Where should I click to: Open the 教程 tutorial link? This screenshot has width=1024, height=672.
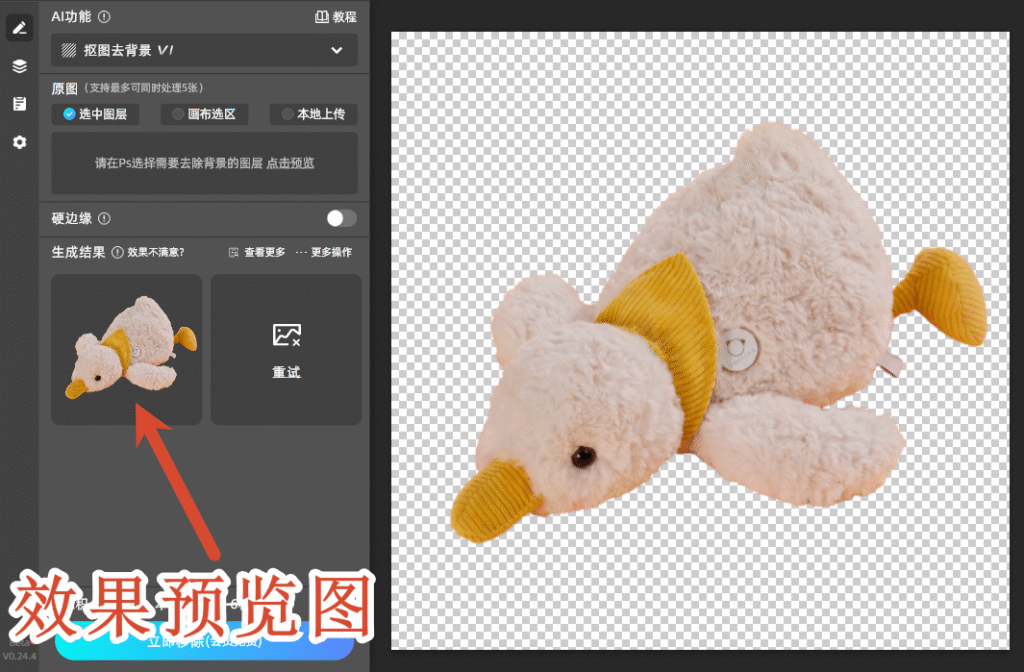coord(336,17)
